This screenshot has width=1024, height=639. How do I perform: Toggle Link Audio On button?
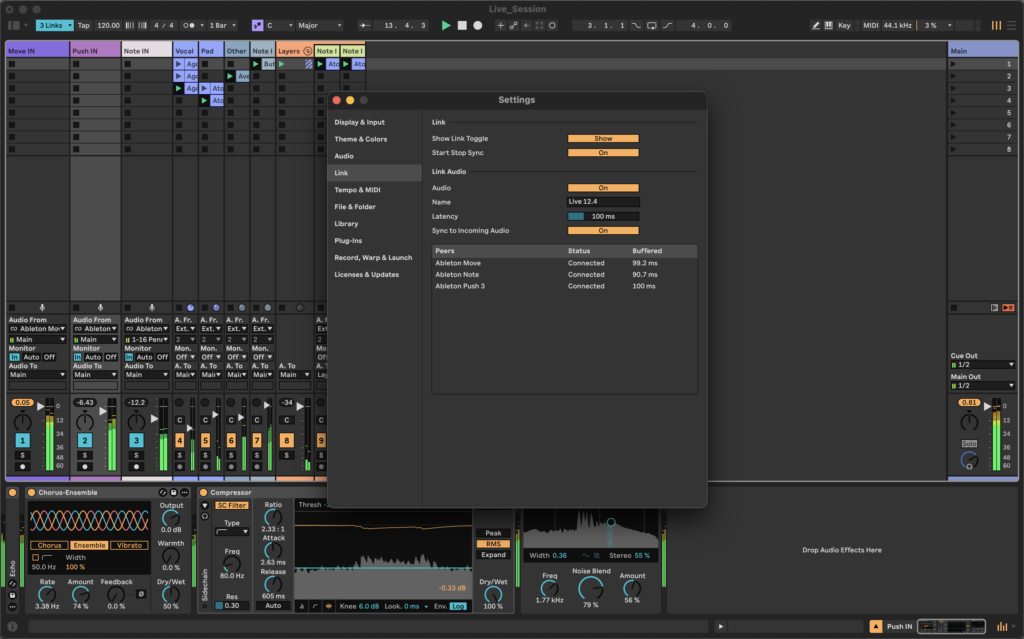point(603,188)
